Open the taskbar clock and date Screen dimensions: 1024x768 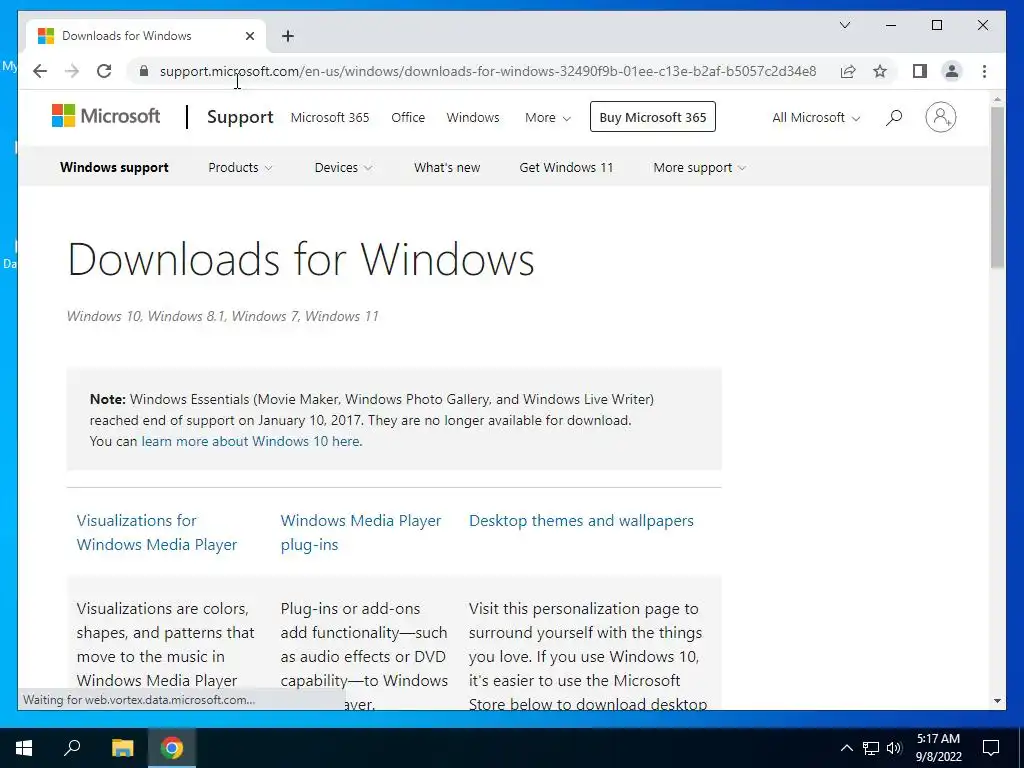[x=938, y=748]
